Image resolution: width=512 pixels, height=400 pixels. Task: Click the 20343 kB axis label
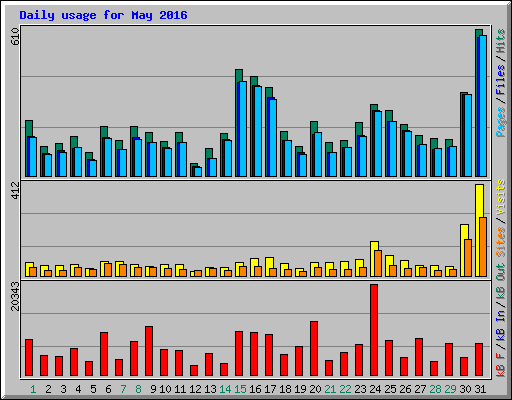(15, 297)
